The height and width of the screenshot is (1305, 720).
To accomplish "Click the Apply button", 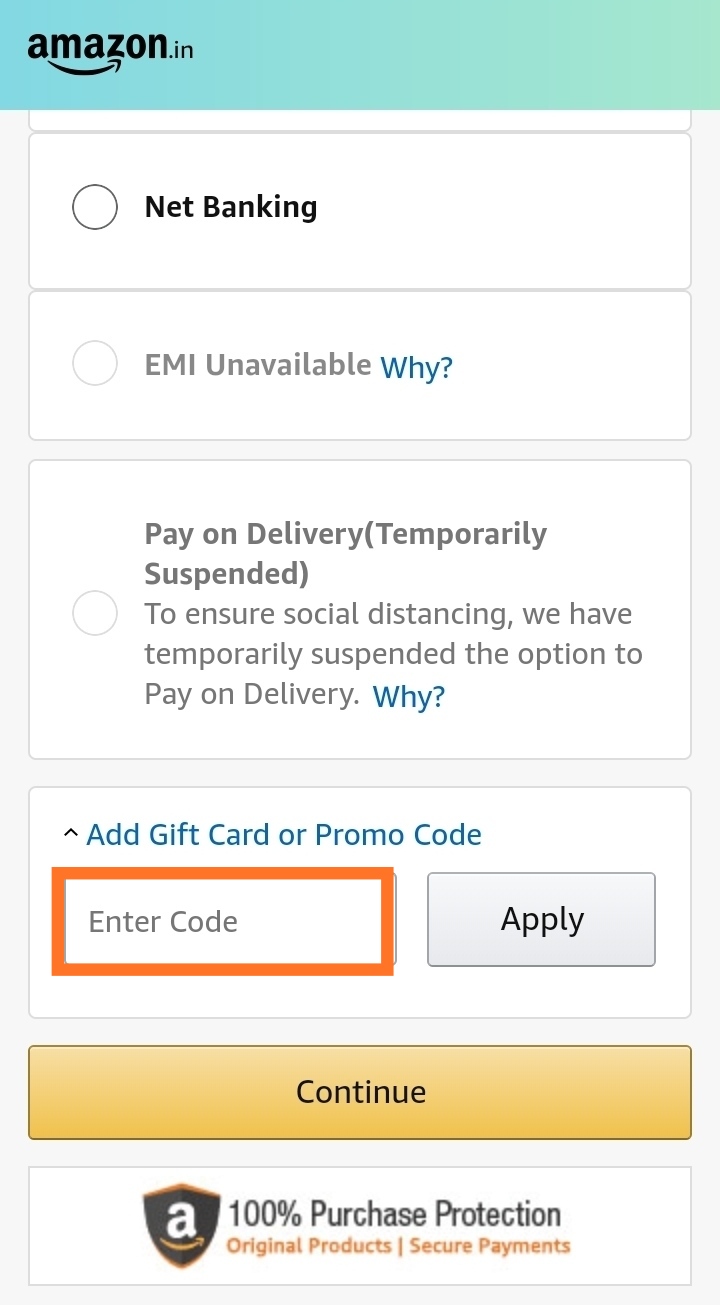I will (x=542, y=919).
